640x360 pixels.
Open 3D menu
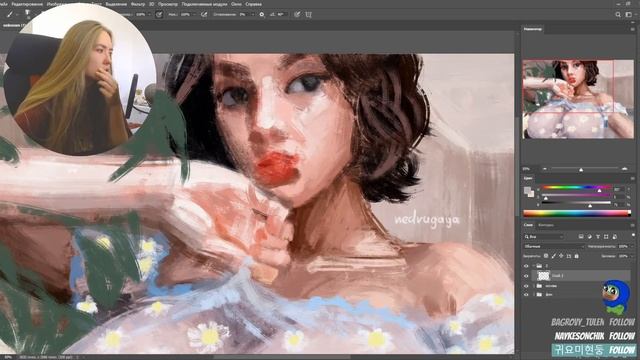[151, 4]
